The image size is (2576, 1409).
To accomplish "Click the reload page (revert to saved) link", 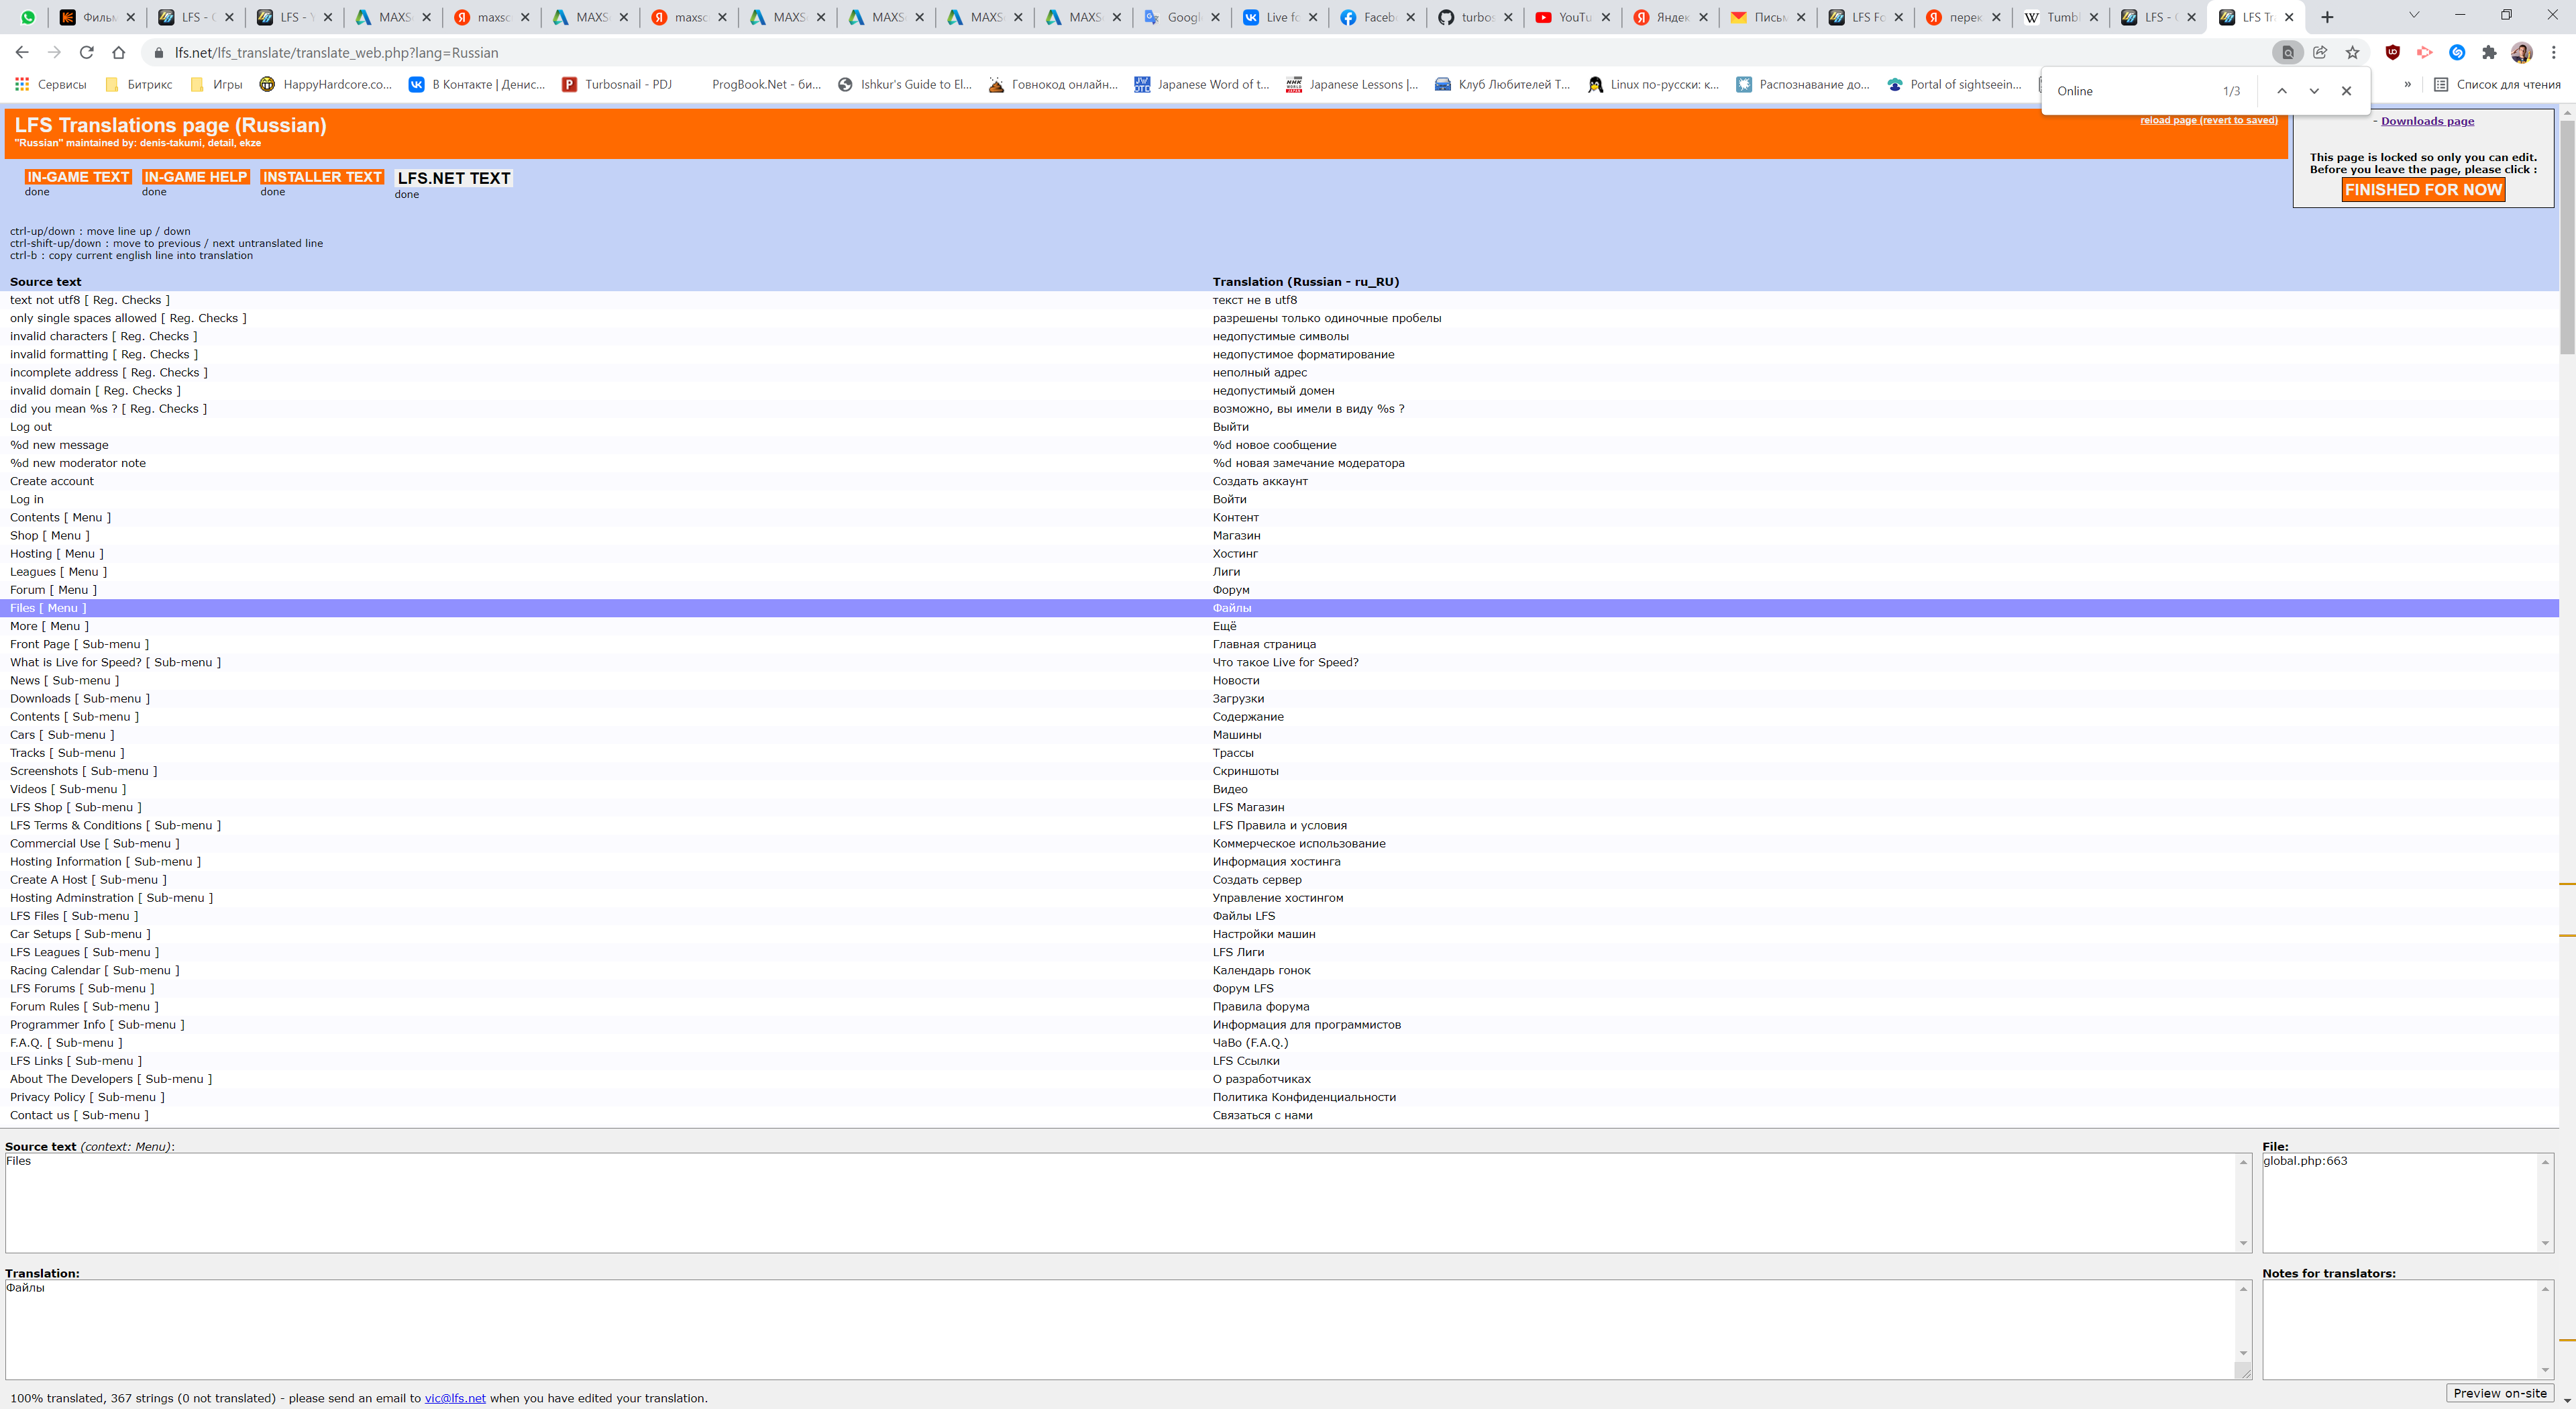I will pos(2208,120).
